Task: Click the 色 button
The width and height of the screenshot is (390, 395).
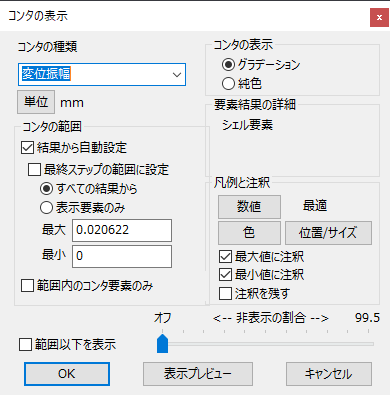Action: [249, 233]
